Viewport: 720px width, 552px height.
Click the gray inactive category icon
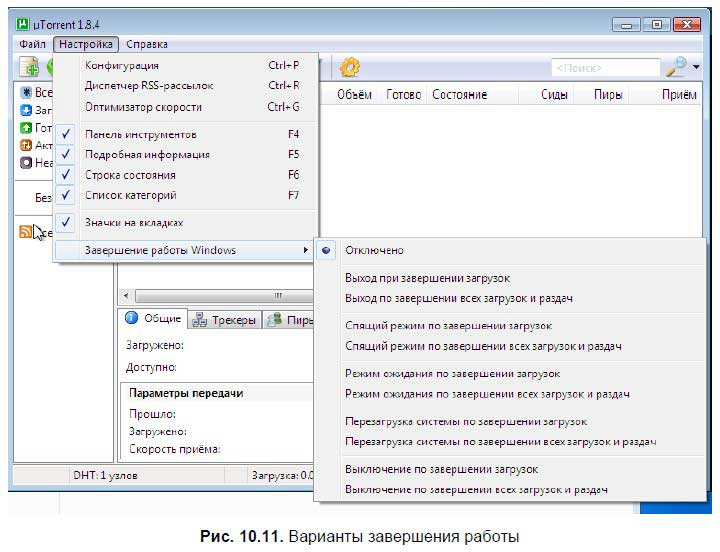[x=27, y=163]
